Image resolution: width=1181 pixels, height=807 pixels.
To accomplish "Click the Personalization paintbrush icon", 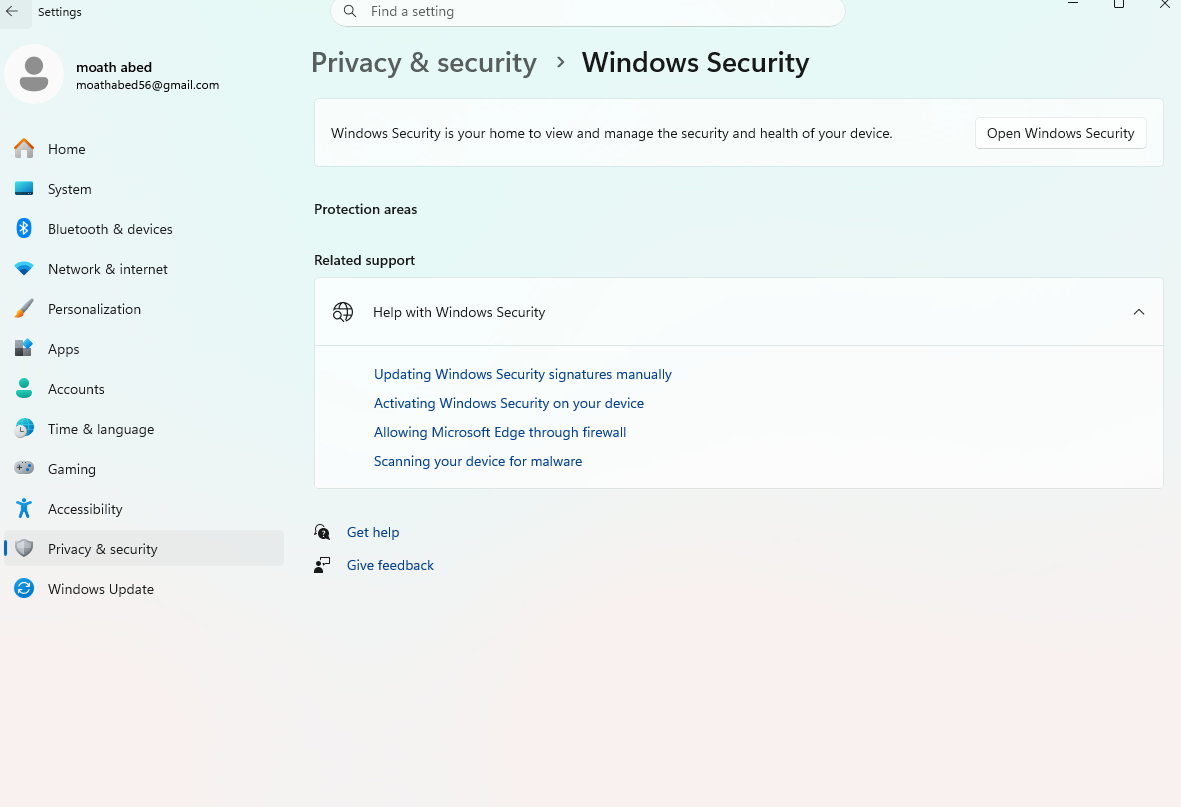I will [x=24, y=308].
